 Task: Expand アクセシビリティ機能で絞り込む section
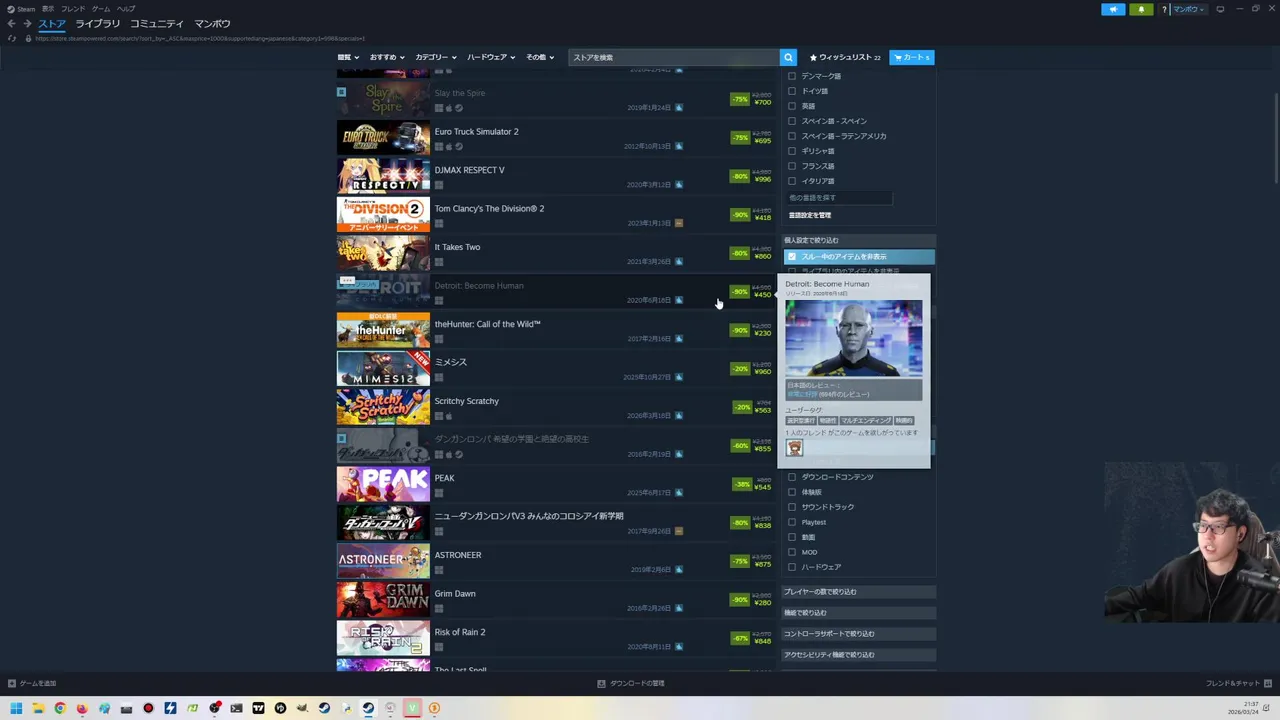pos(858,655)
